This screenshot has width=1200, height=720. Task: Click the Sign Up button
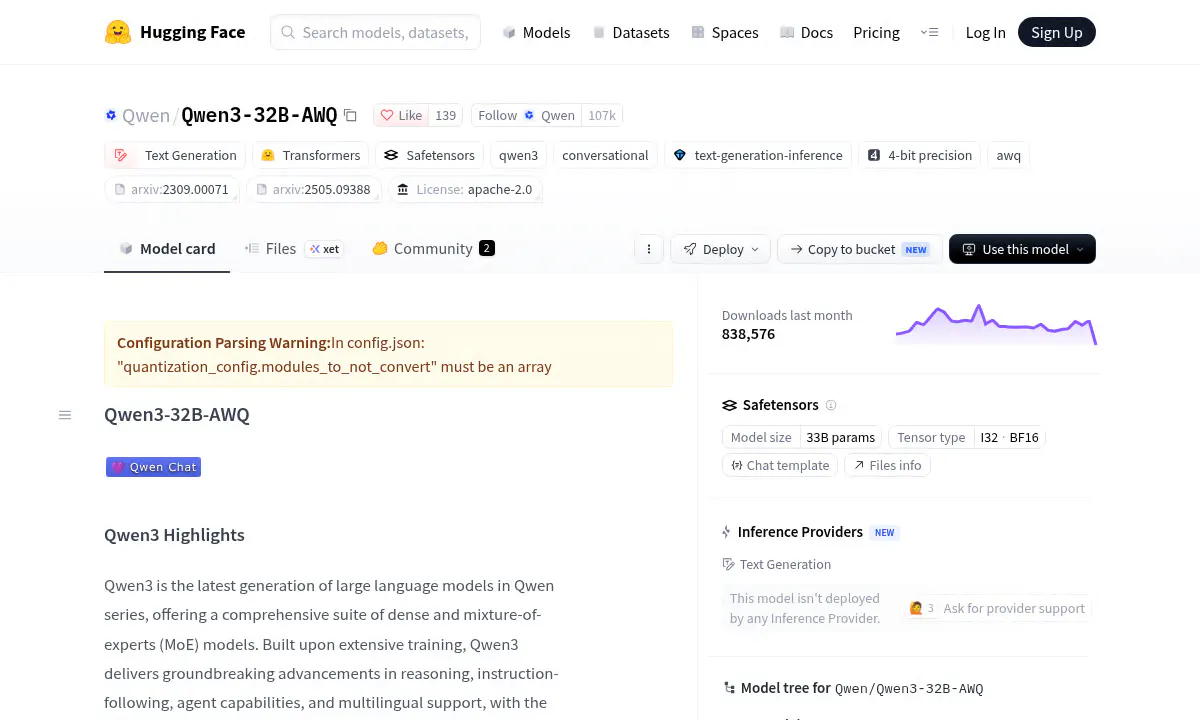(x=1057, y=32)
